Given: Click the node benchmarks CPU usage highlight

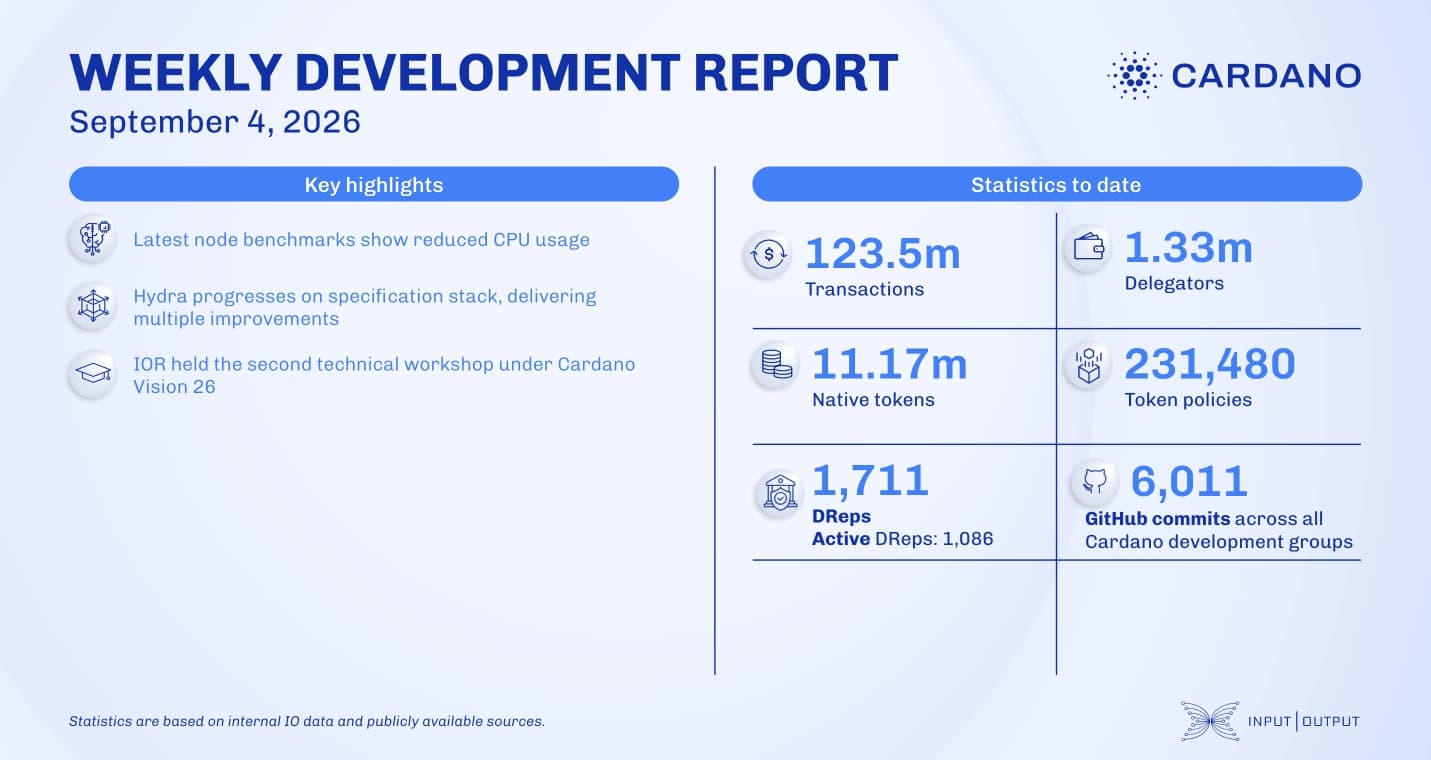Looking at the screenshot, I should [x=361, y=240].
